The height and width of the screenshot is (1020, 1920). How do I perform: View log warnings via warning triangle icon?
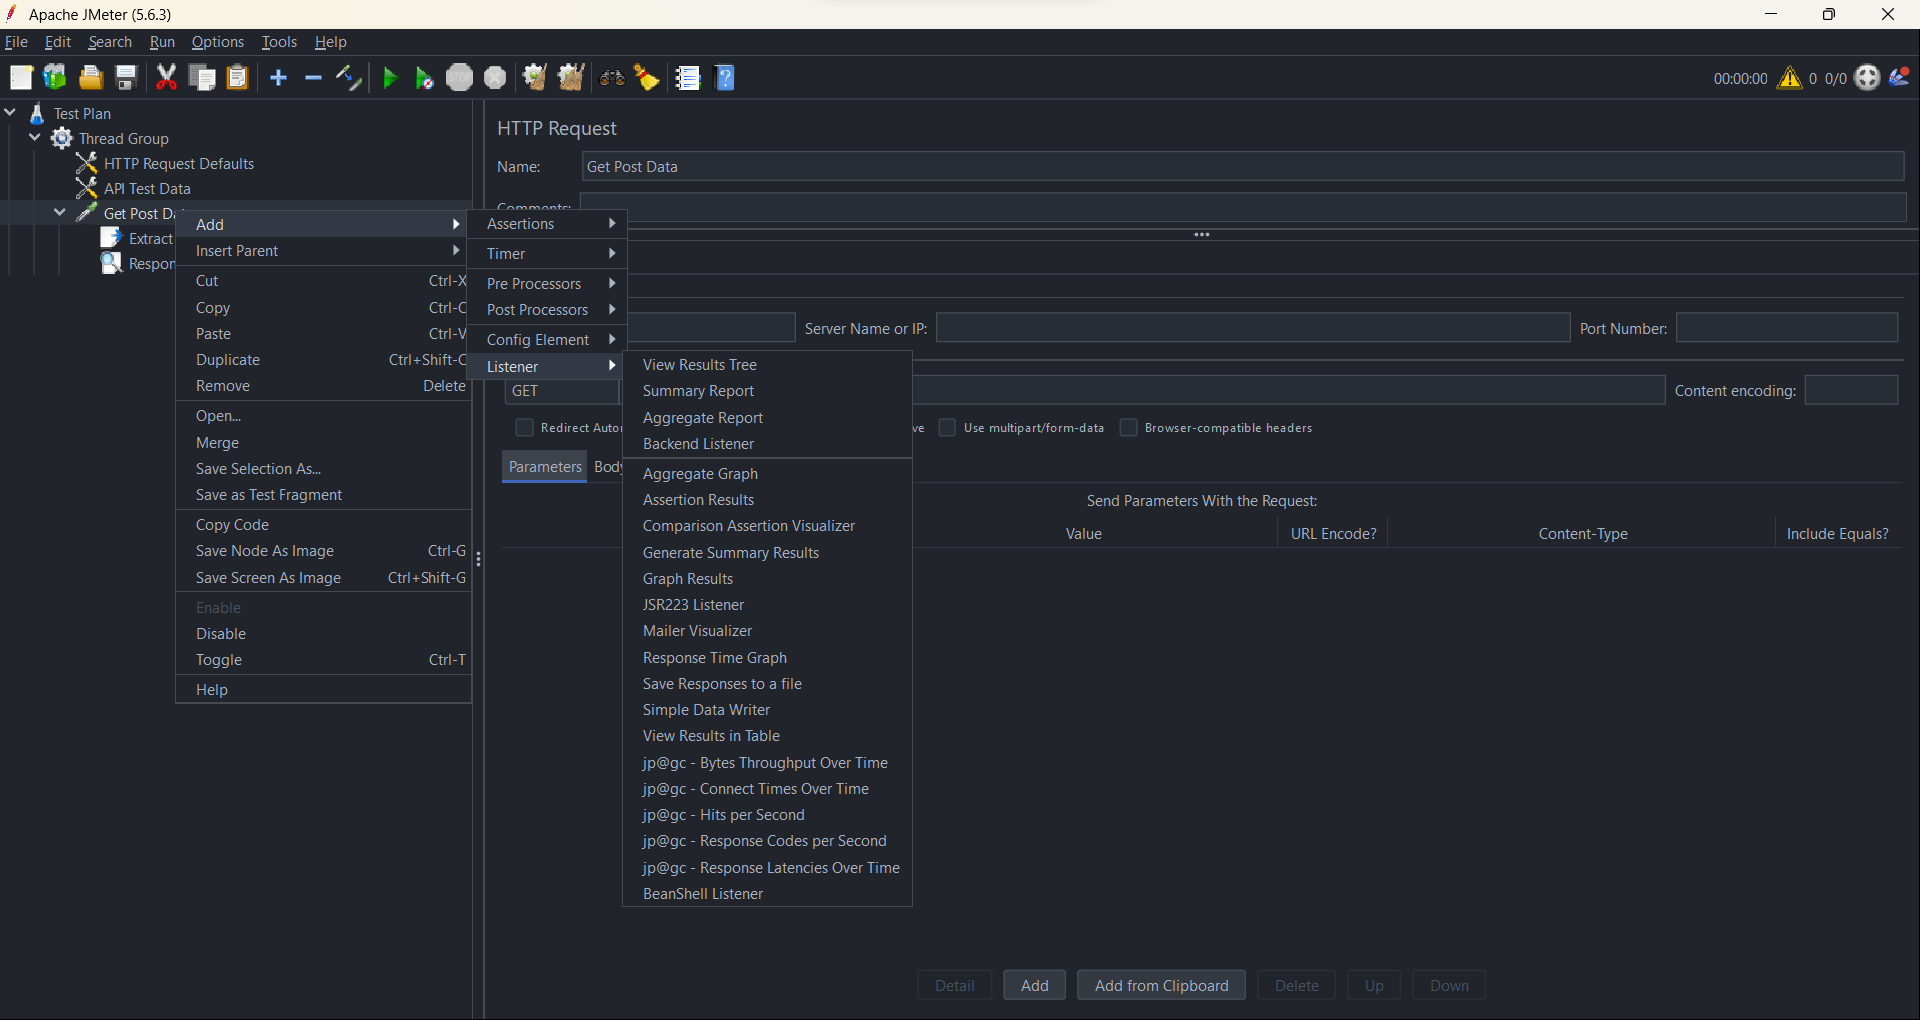click(x=1790, y=77)
